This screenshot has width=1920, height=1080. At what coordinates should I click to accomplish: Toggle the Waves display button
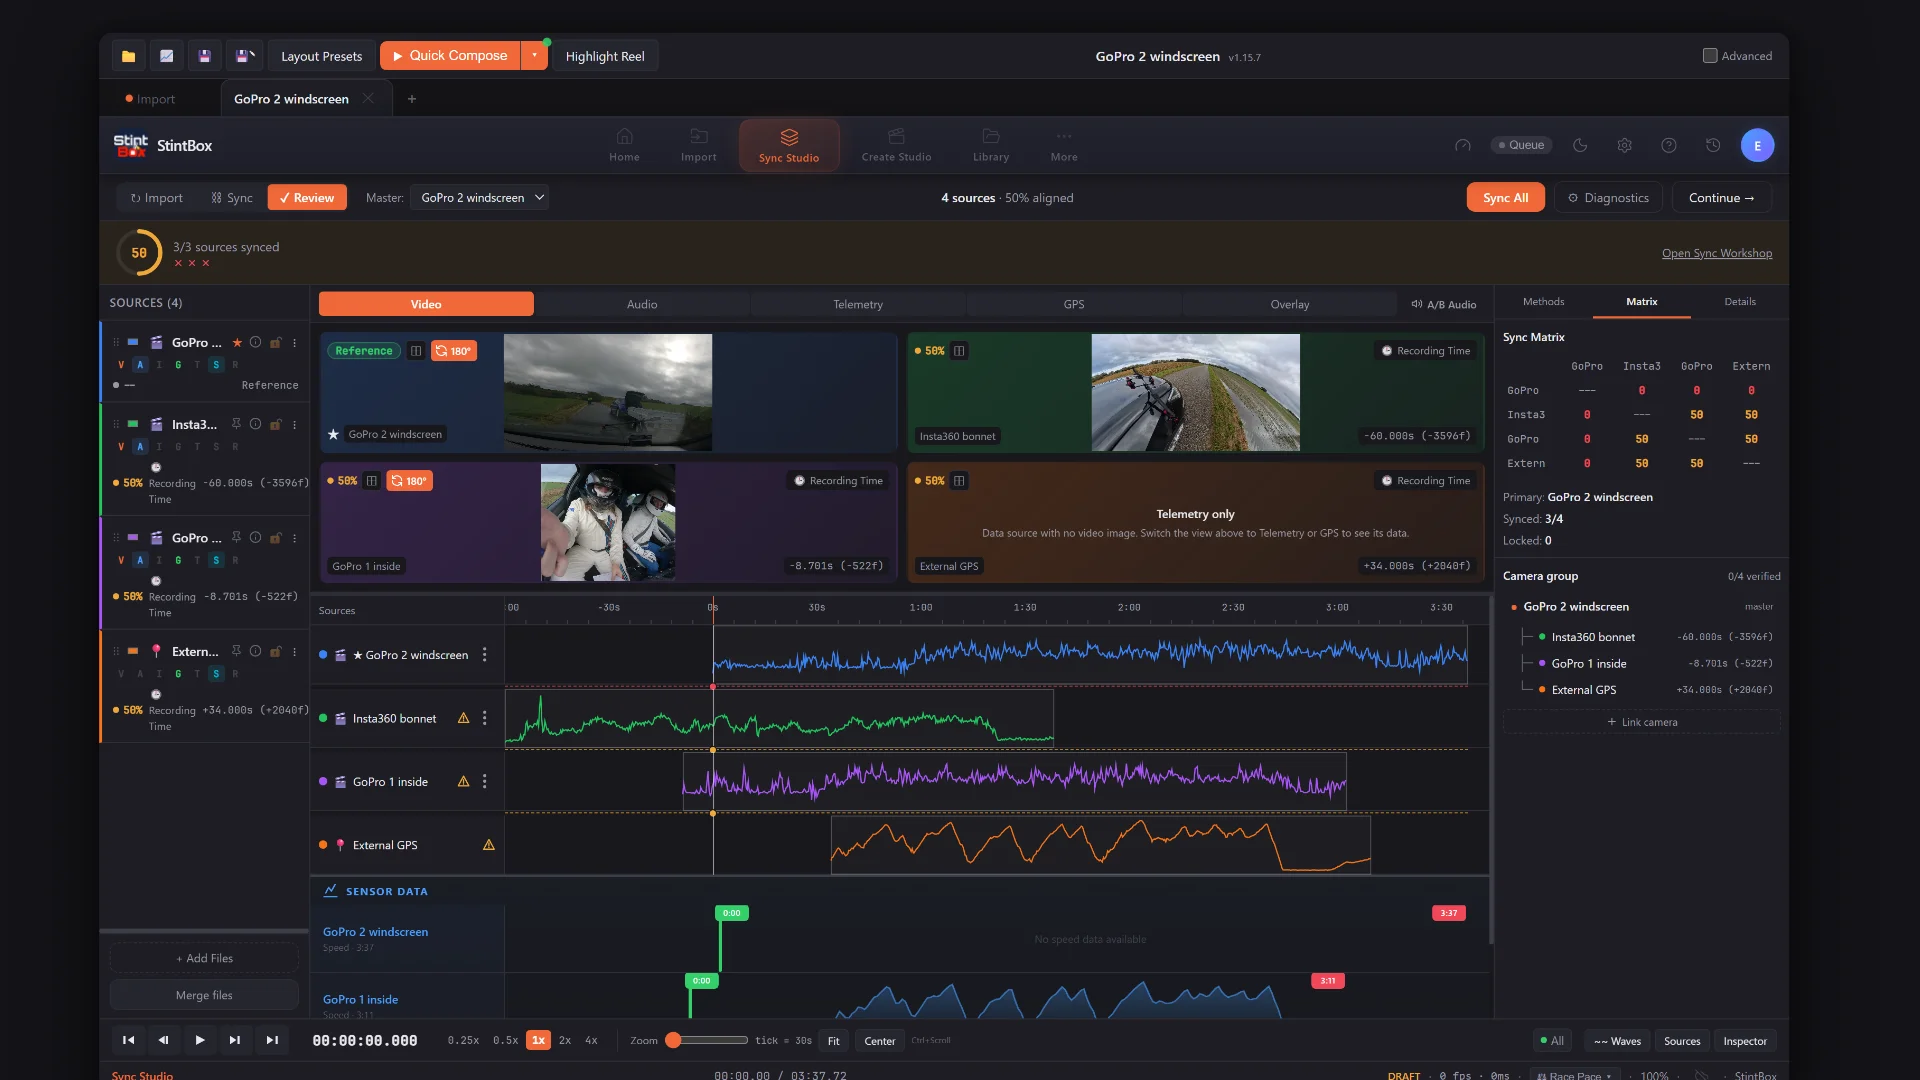pos(1617,1041)
